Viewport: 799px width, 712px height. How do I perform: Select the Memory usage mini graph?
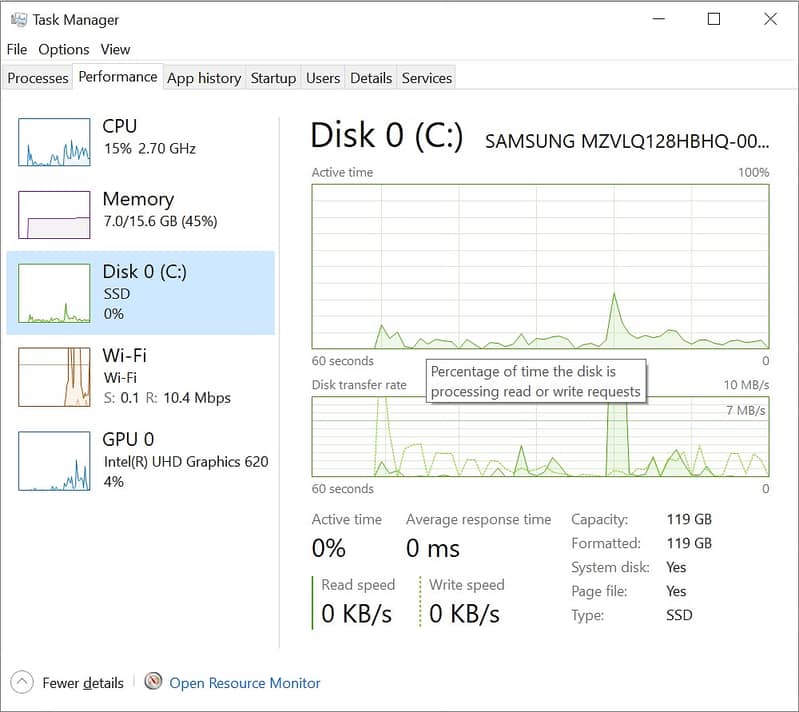[x=54, y=214]
